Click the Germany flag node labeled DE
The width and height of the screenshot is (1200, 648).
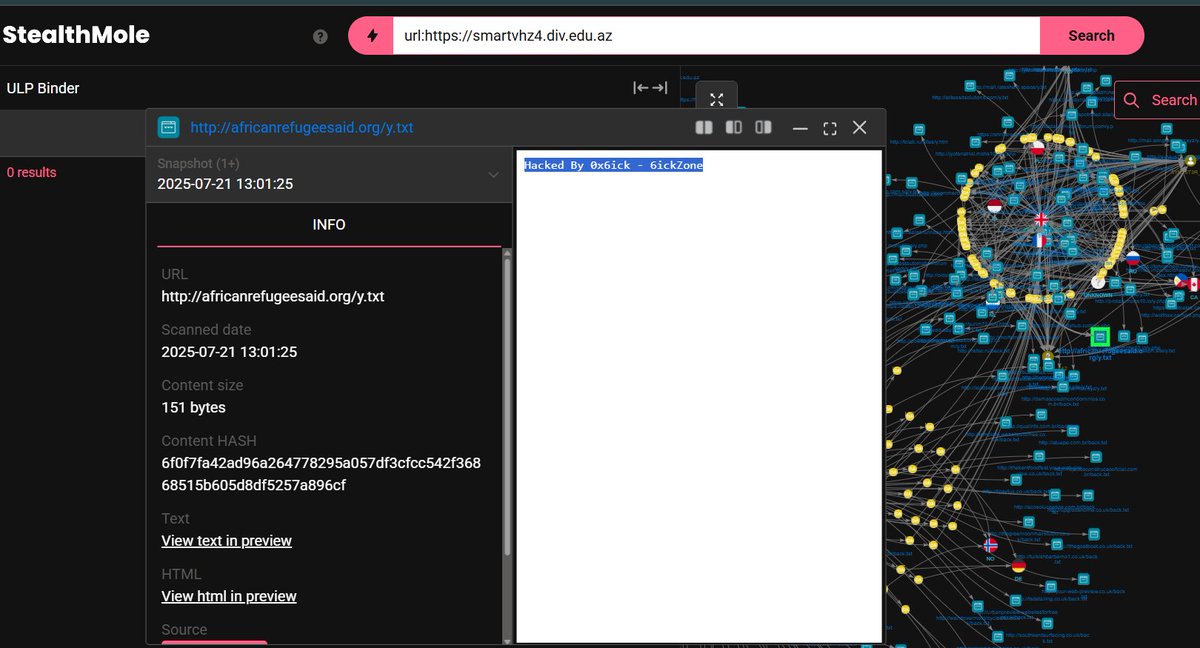[x=1019, y=566]
